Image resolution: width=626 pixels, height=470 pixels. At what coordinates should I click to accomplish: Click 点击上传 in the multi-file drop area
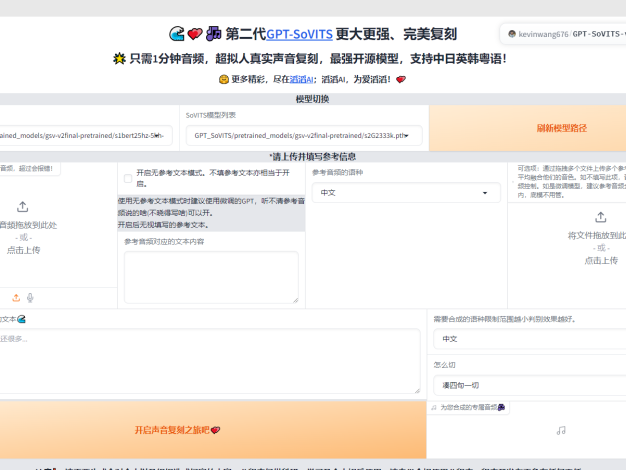[601, 260]
